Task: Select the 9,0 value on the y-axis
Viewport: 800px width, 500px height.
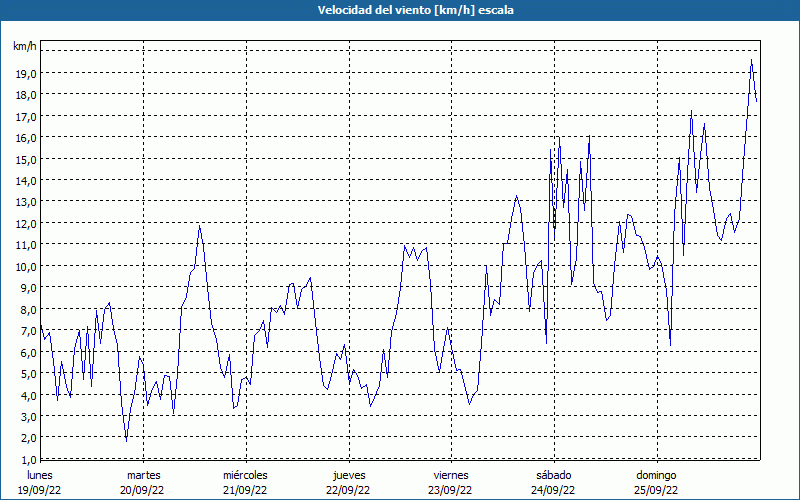Action: (x=28, y=288)
